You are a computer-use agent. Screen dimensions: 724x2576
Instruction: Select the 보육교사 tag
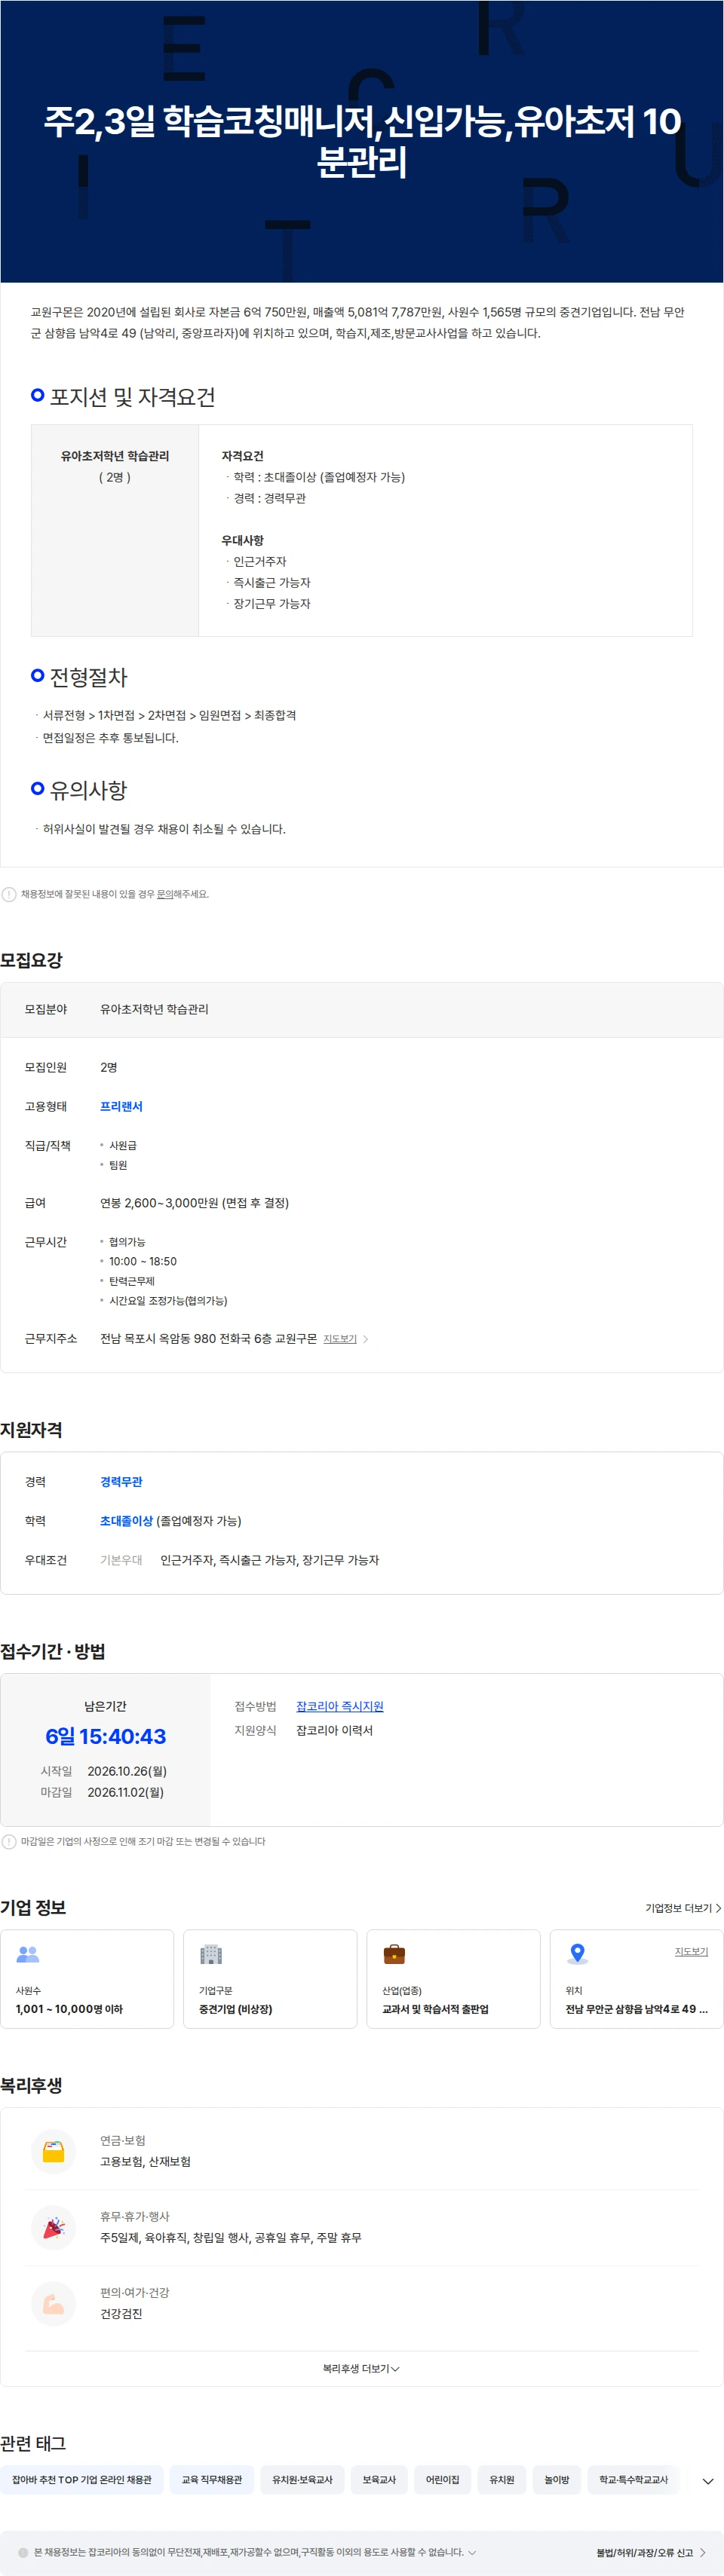pos(379,2479)
